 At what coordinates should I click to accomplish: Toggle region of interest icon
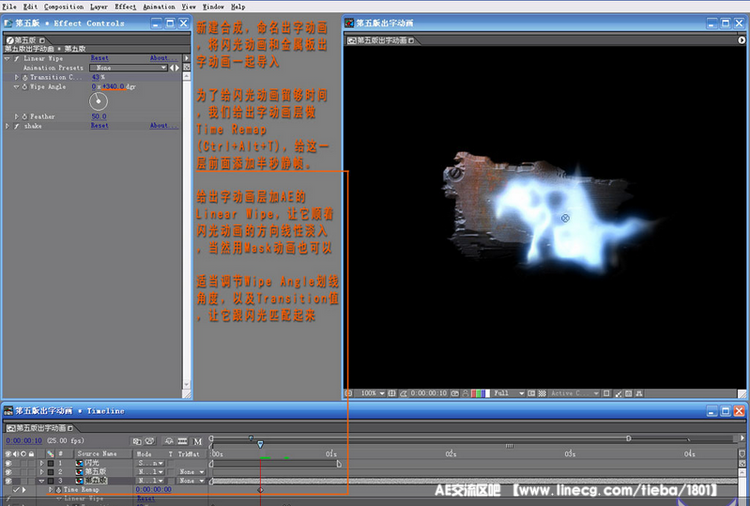coord(531,393)
